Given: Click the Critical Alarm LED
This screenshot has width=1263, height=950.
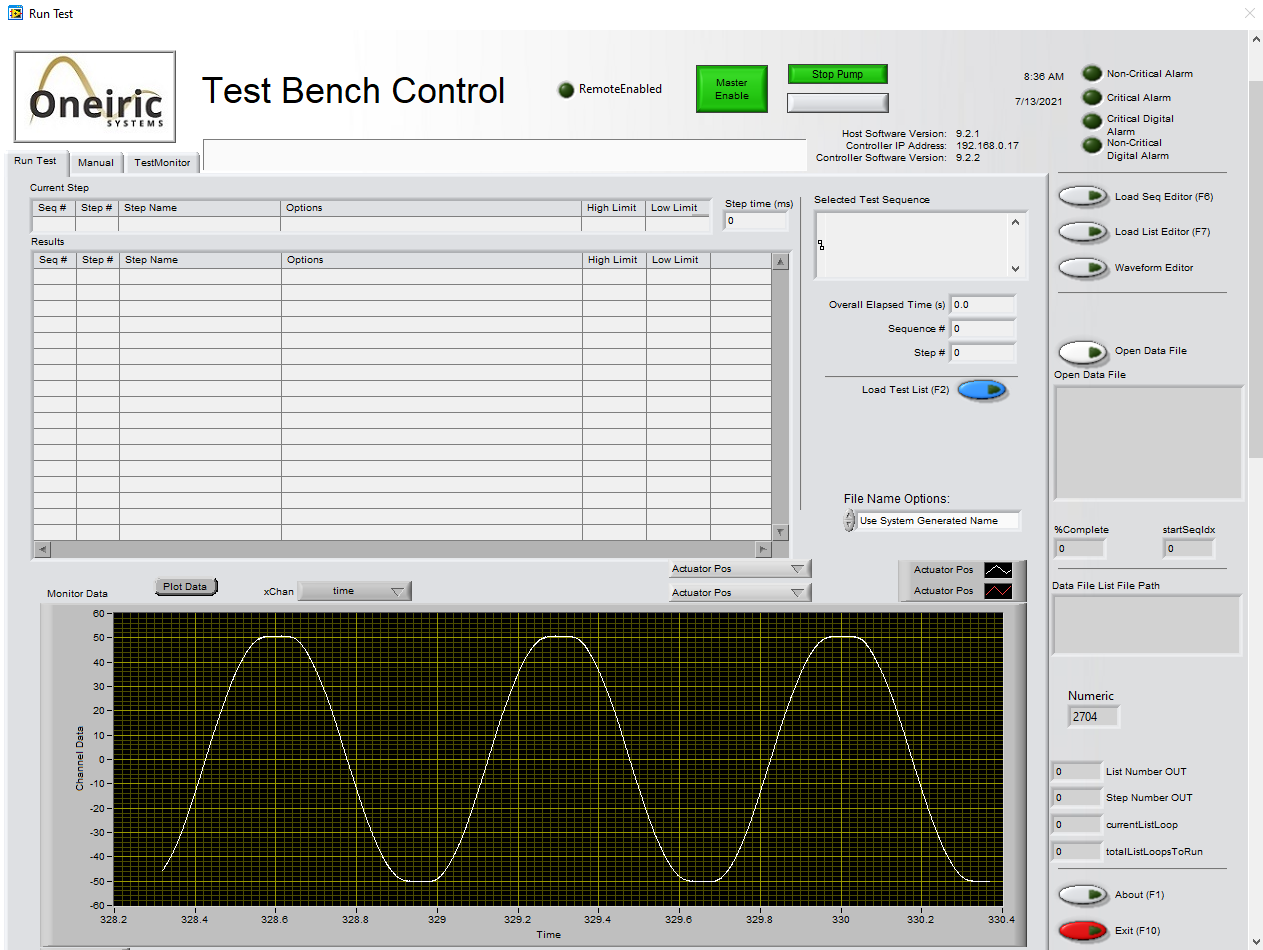Looking at the screenshot, I should pyautogui.click(x=1092, y=98).
